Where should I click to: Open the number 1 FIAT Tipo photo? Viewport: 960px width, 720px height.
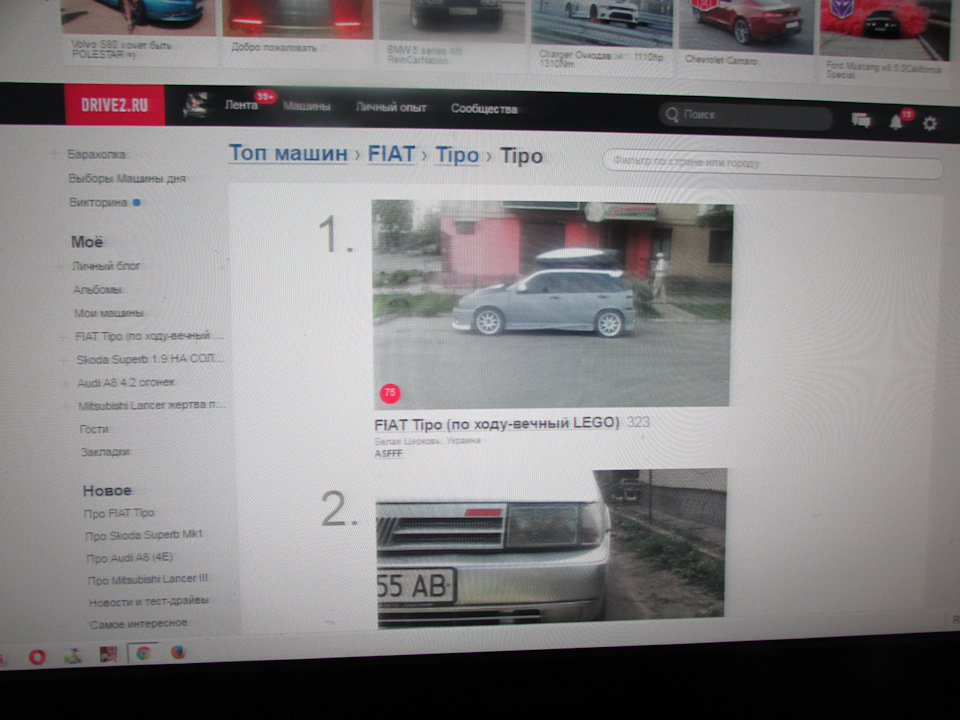(552, 304)
